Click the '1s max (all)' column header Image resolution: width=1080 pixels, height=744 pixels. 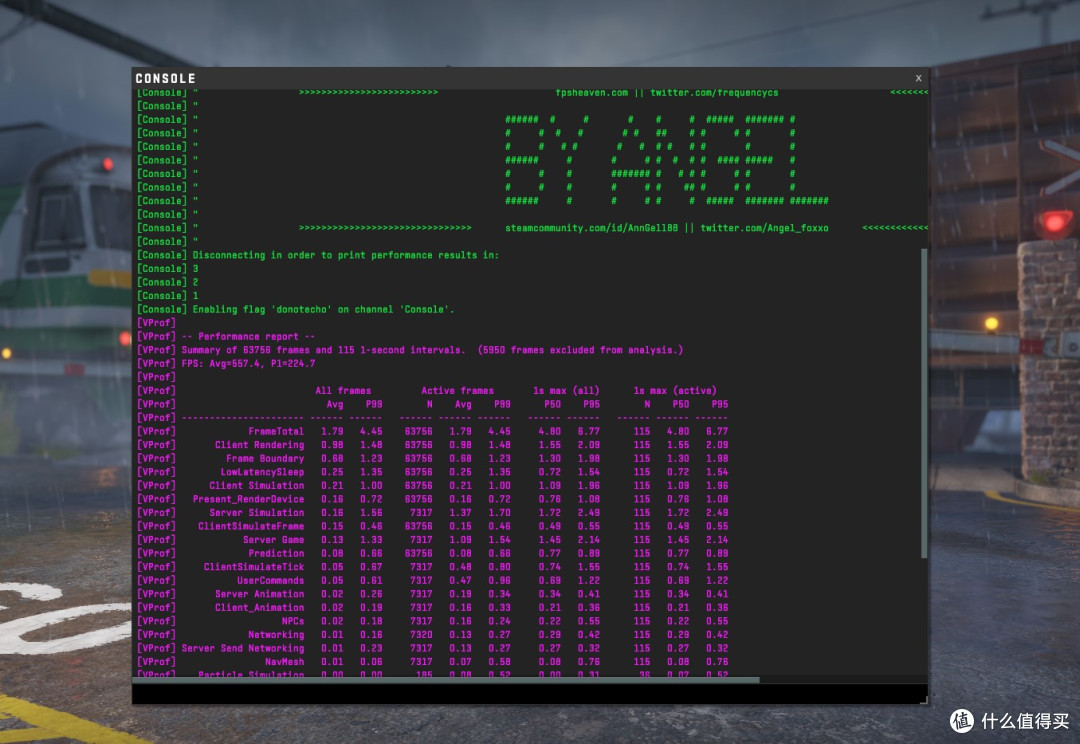566,391
